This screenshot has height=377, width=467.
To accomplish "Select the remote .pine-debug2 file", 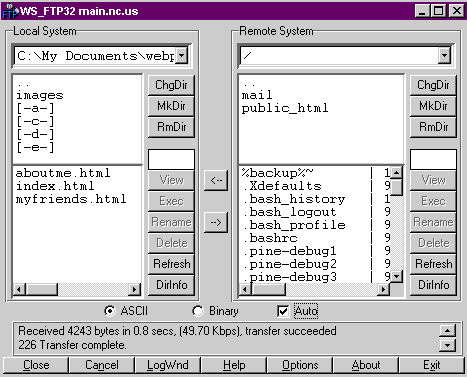I will point(289,264).
